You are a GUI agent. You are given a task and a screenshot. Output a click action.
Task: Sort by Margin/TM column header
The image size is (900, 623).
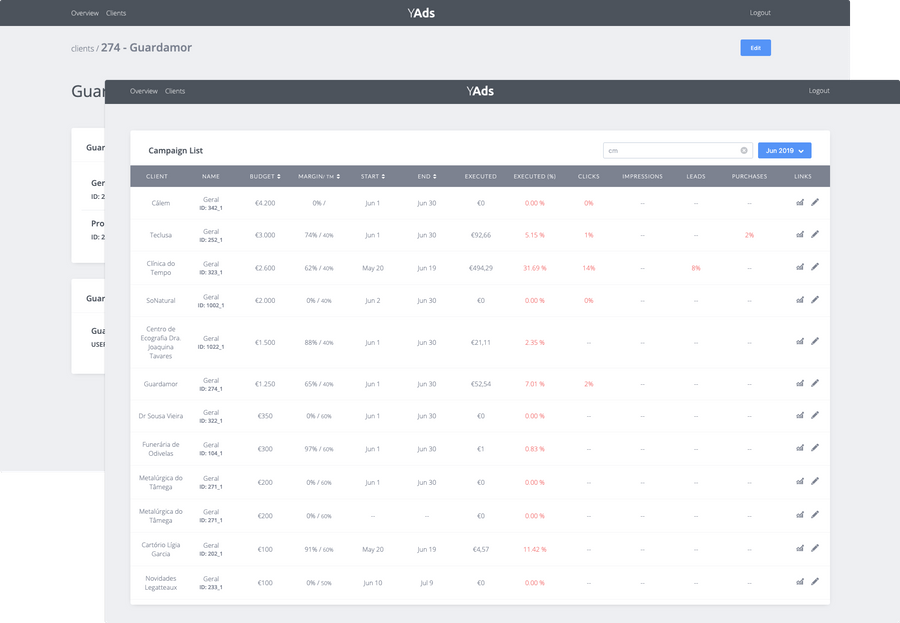319,176
